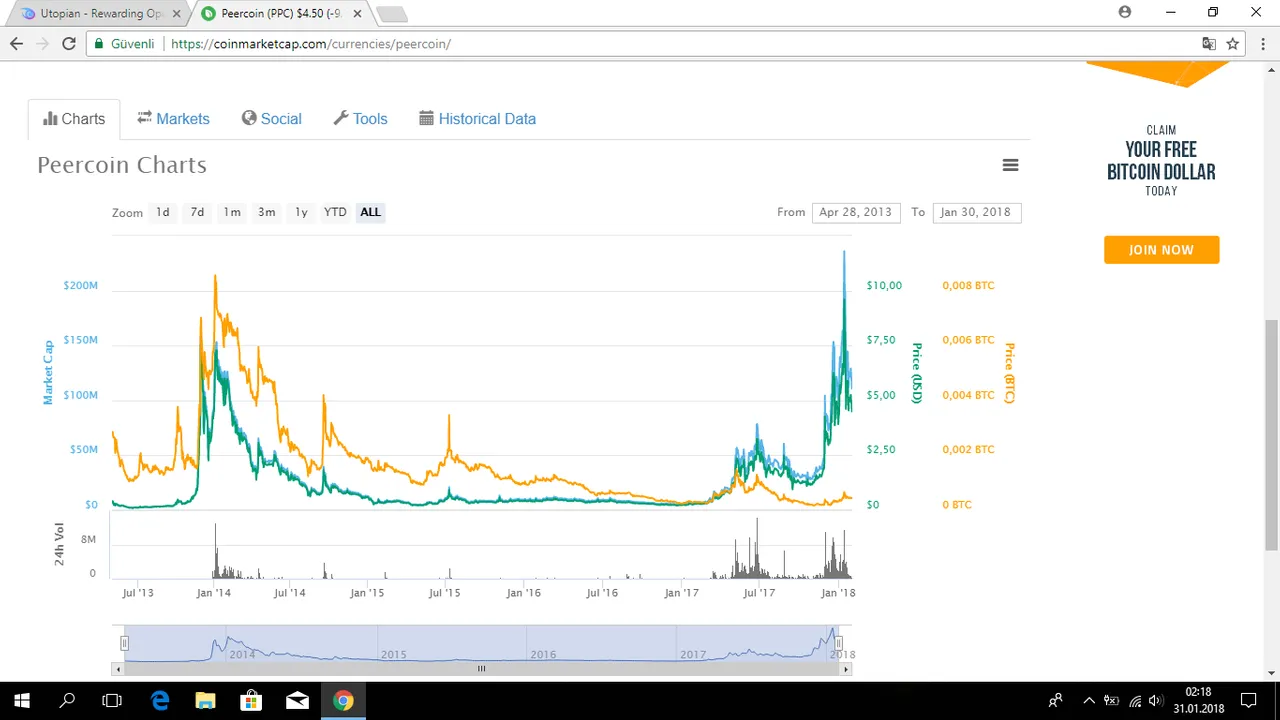Open the Mail app from the taskbar
Screen dimensions: 1280x720
(297, 701)
